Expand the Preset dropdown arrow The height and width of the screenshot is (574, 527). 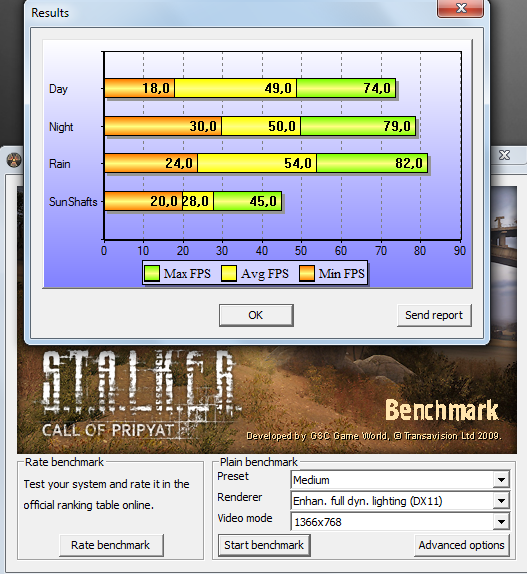click(501, 480)
